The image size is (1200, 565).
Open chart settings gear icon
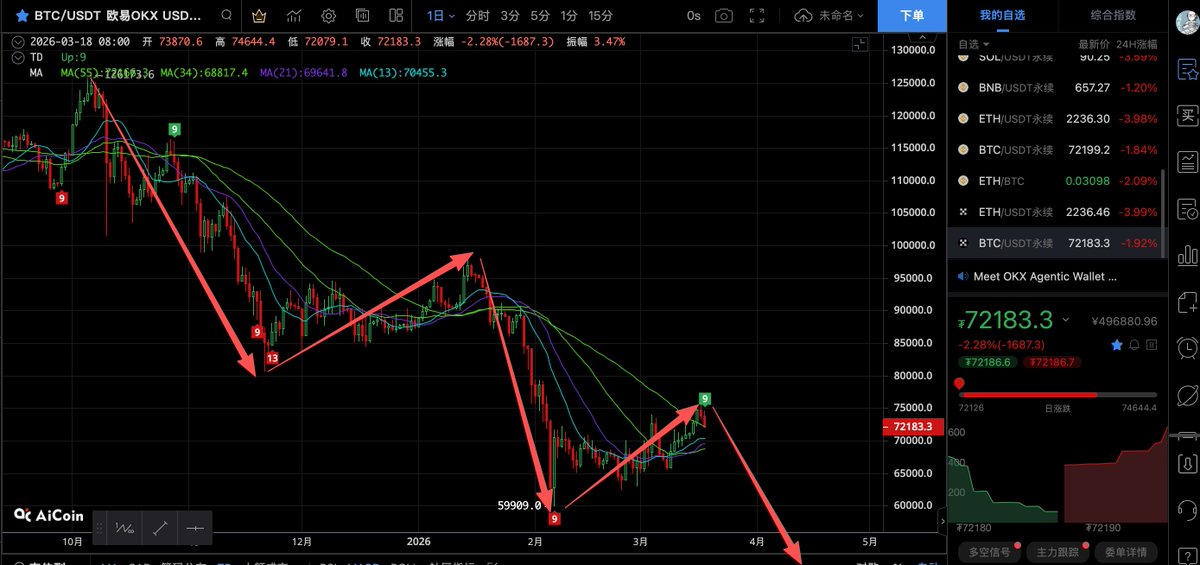click(328, 16)
